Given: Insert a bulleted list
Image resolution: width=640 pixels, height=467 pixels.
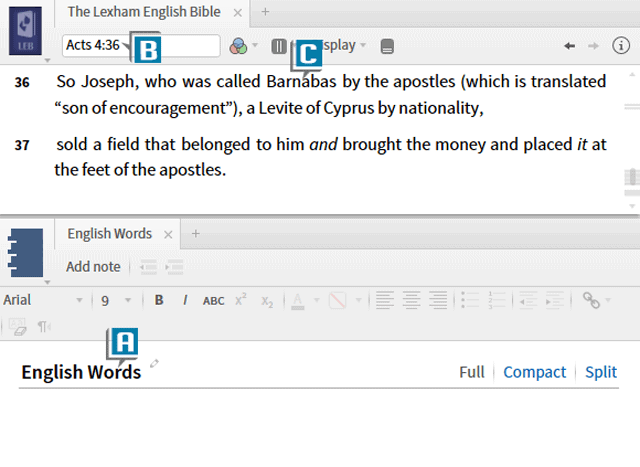Looking at the screenshot, I should 470,300.
